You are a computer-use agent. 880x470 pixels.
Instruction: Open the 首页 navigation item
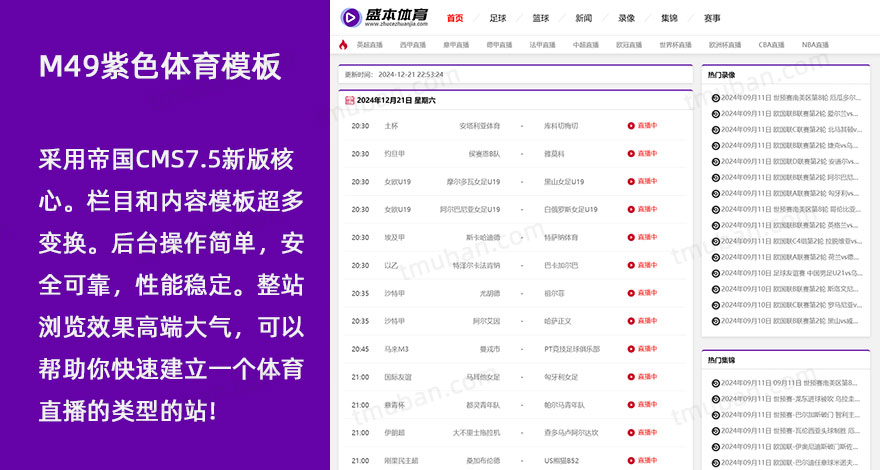pyautogui.click(x=455, y=19)
